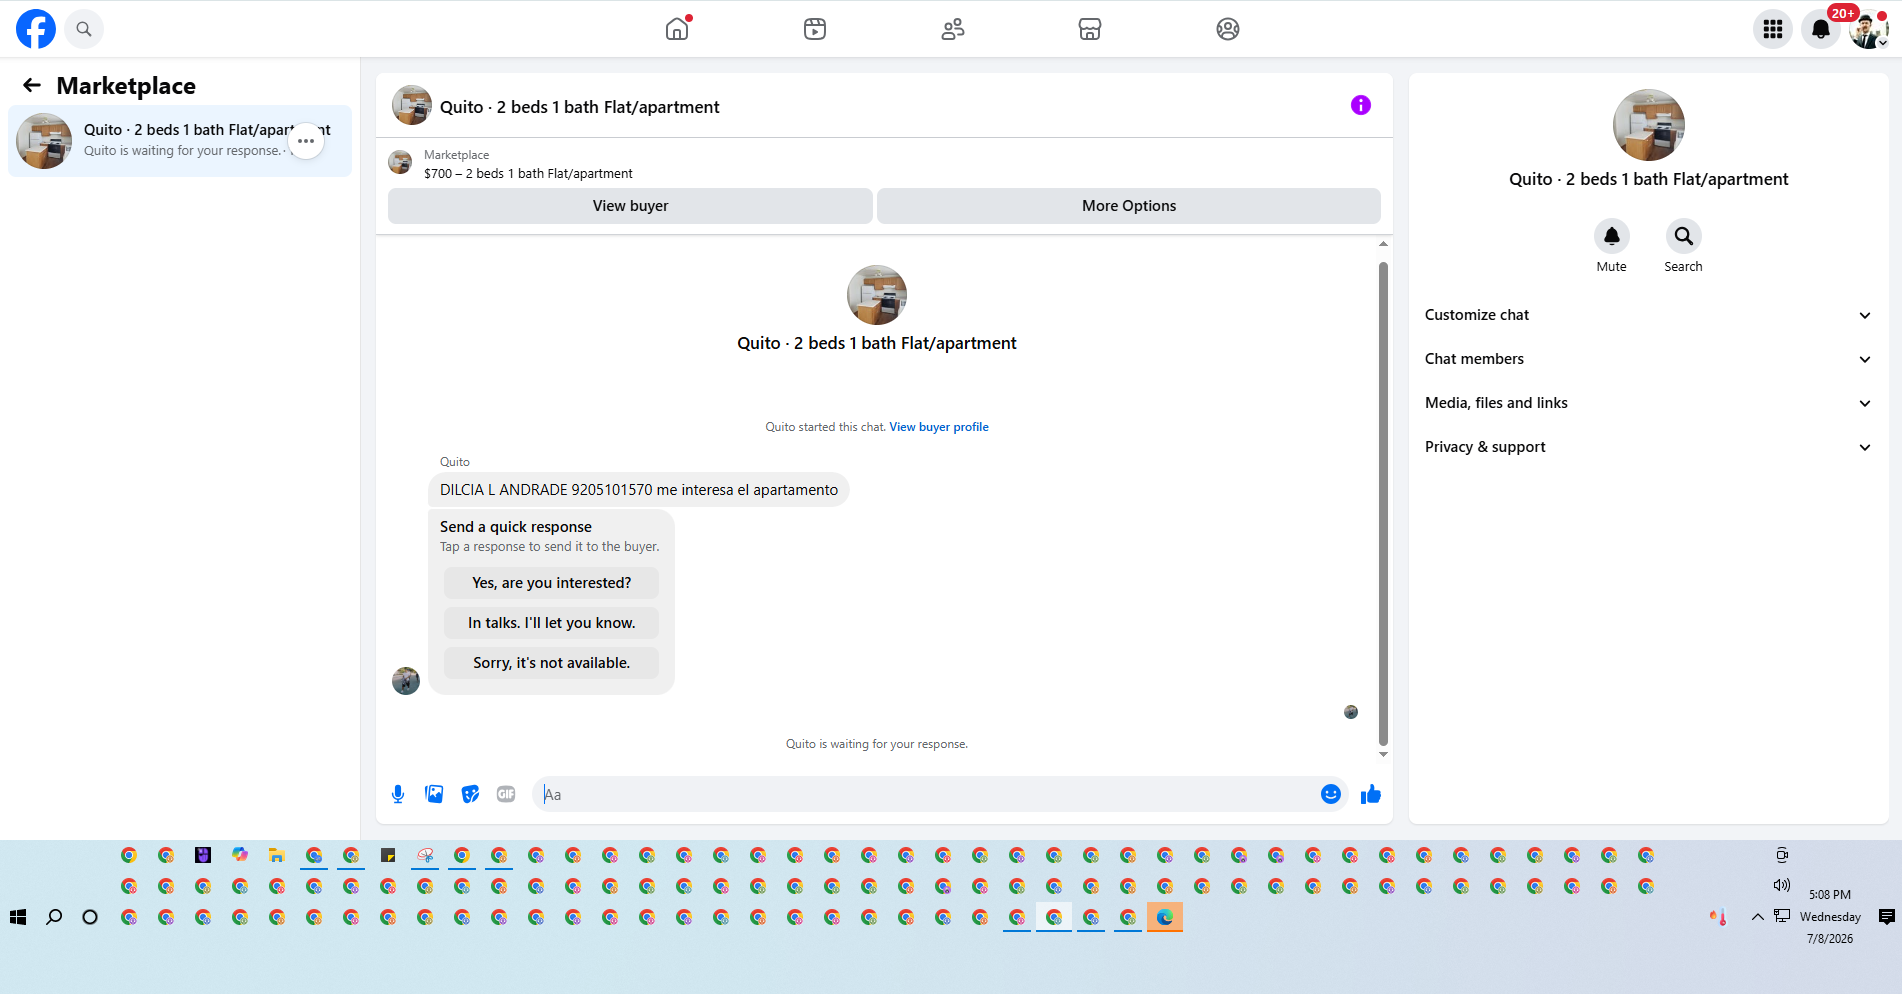This screenshot has height=994, width=1902.
Task: Click the chat scrollbar thumb
Action: (x=1383, y=503)
